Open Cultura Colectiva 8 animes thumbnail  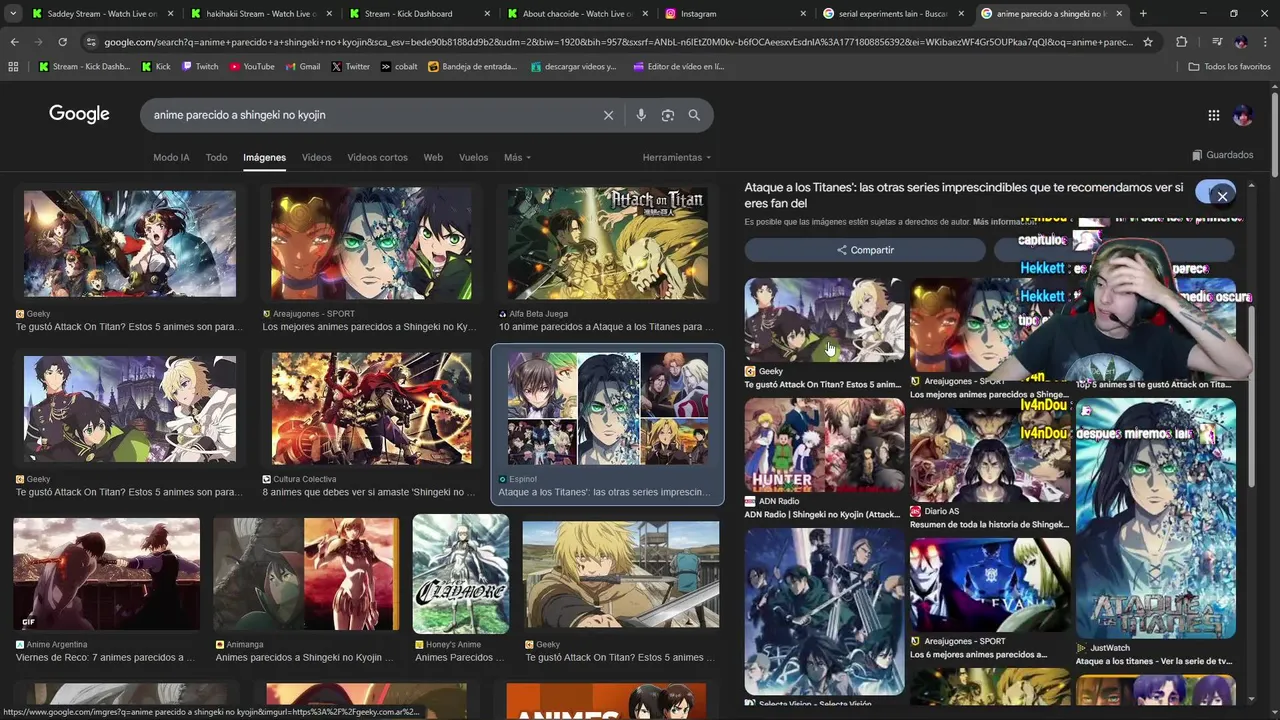coord(371,408)
